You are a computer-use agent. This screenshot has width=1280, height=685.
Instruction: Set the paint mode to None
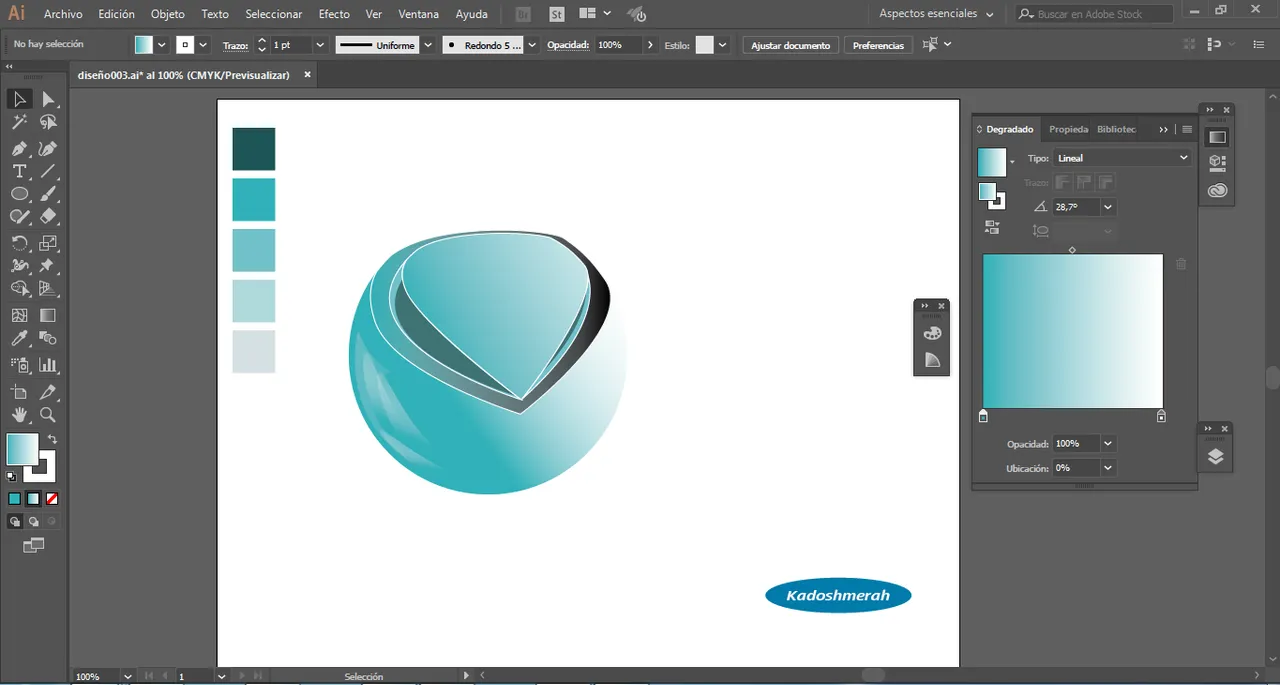(52, 498)
